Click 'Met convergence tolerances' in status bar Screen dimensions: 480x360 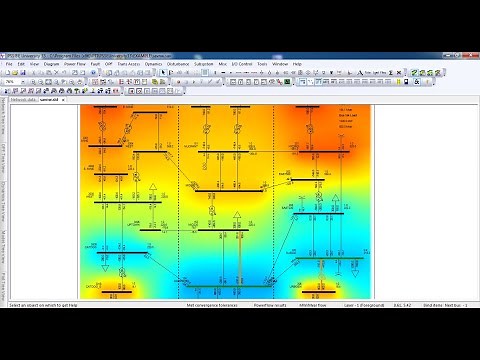pos(212,305)
